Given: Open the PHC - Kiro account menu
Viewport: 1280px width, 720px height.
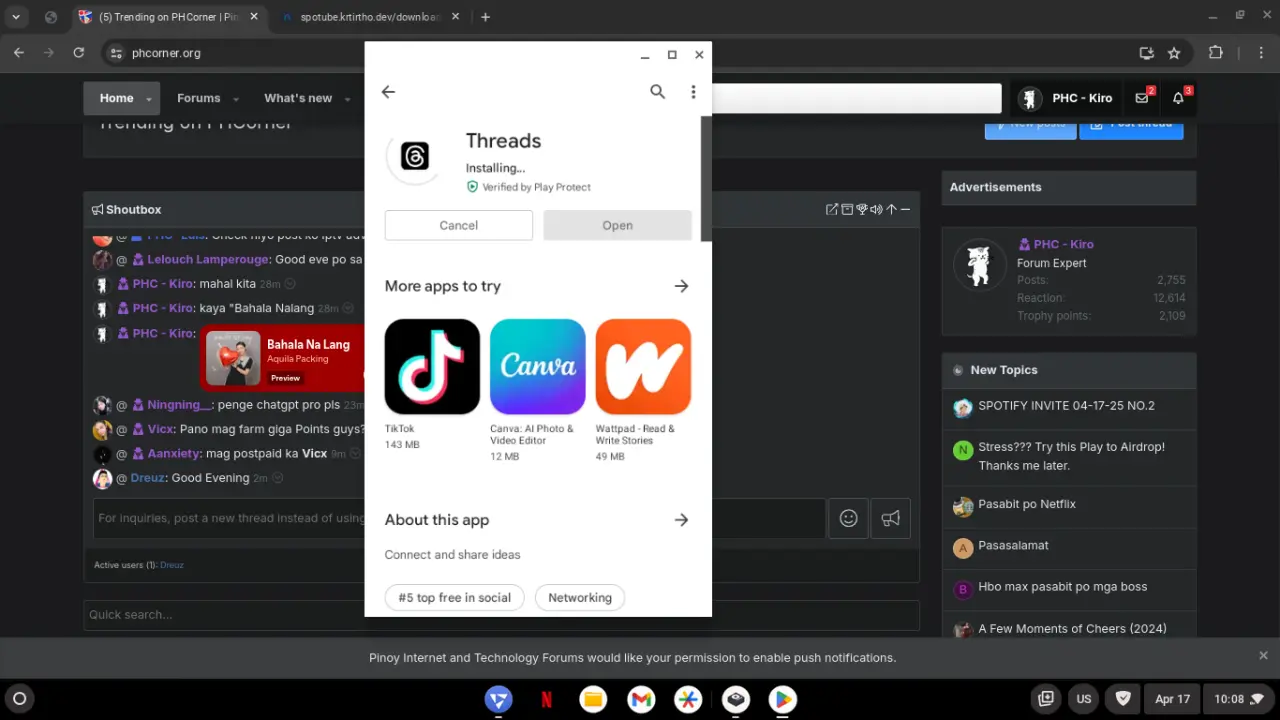Looking at the screenshot, I should (x=1066, y=98).
